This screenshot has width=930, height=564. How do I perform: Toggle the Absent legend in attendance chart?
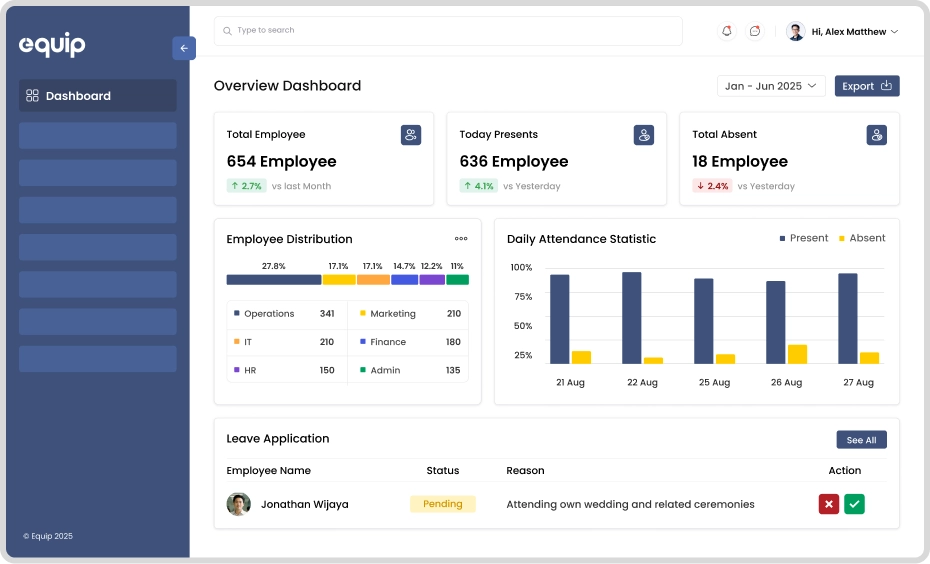click(x=862, y=238)
